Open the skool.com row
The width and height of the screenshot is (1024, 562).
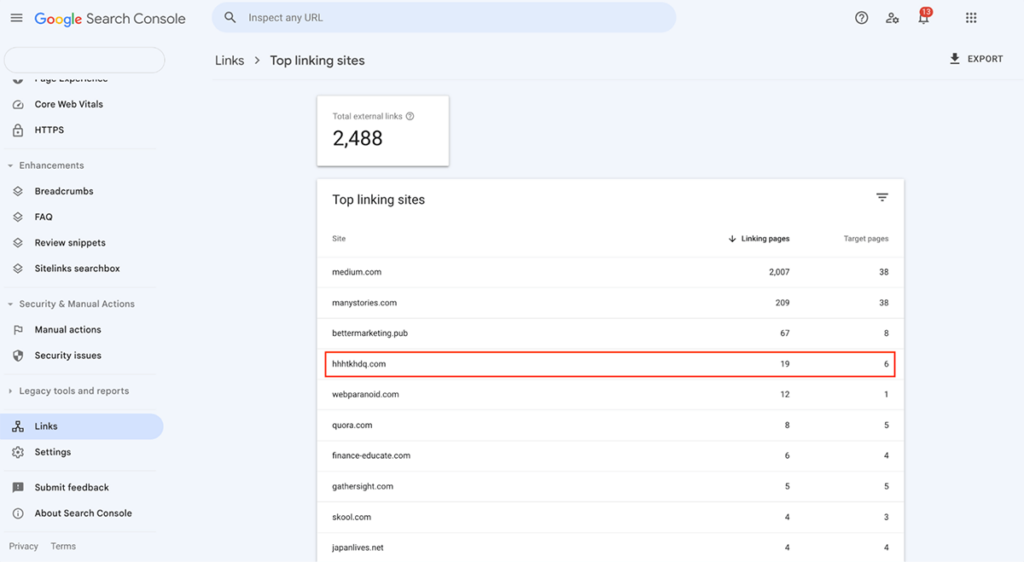coord(610,518)
